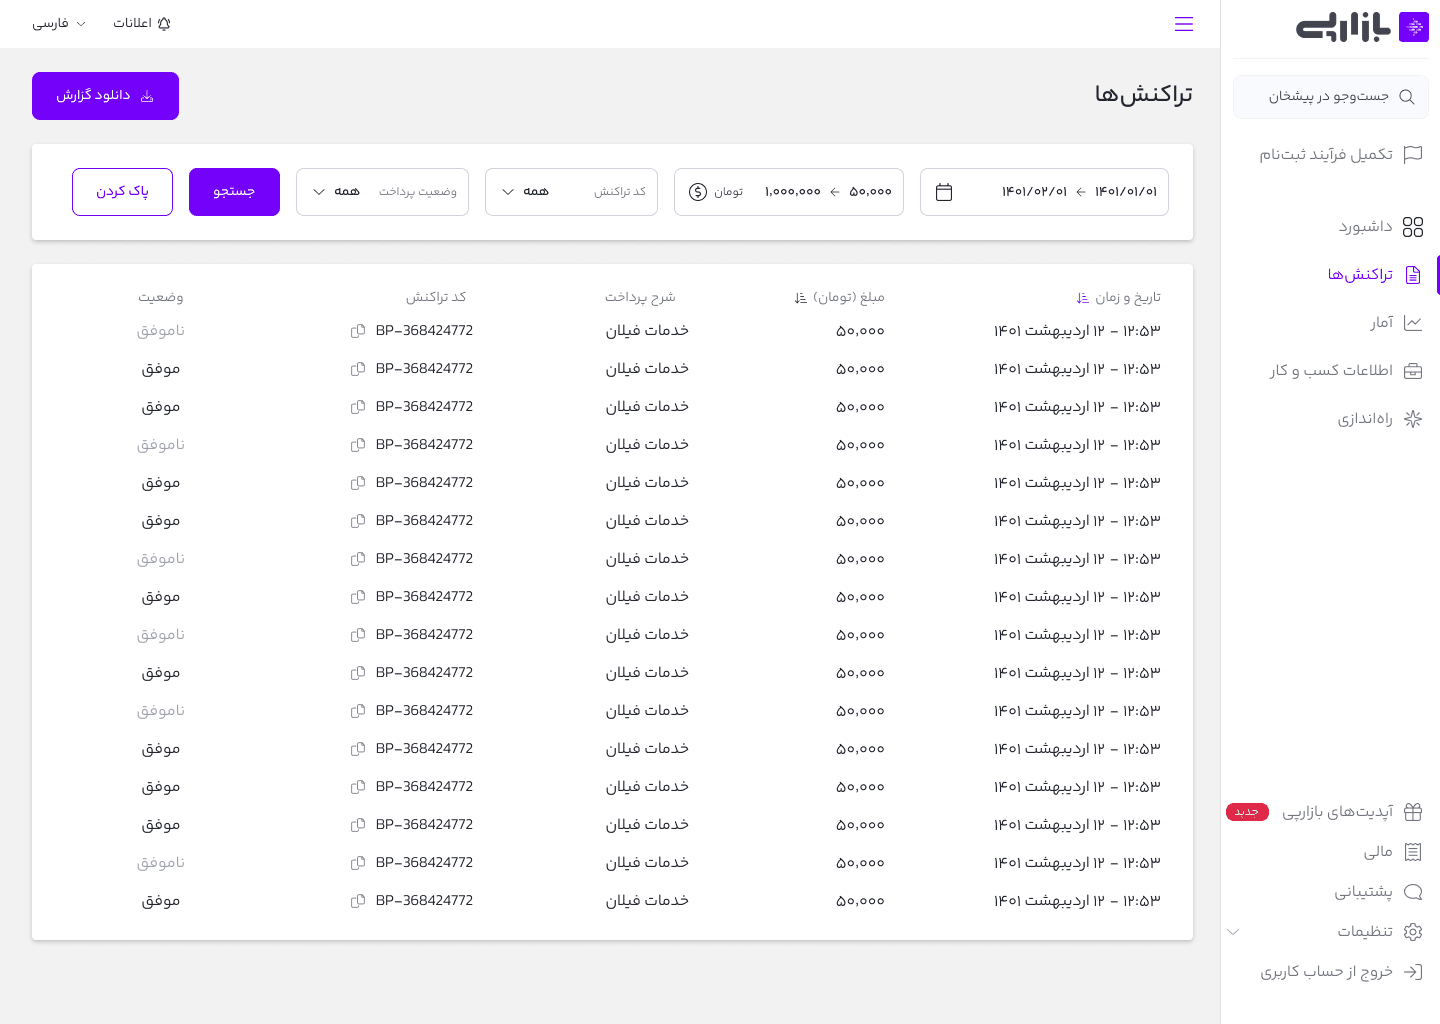Expand the تنظیمات chevron
1440x1024 pixels.
1233,932
